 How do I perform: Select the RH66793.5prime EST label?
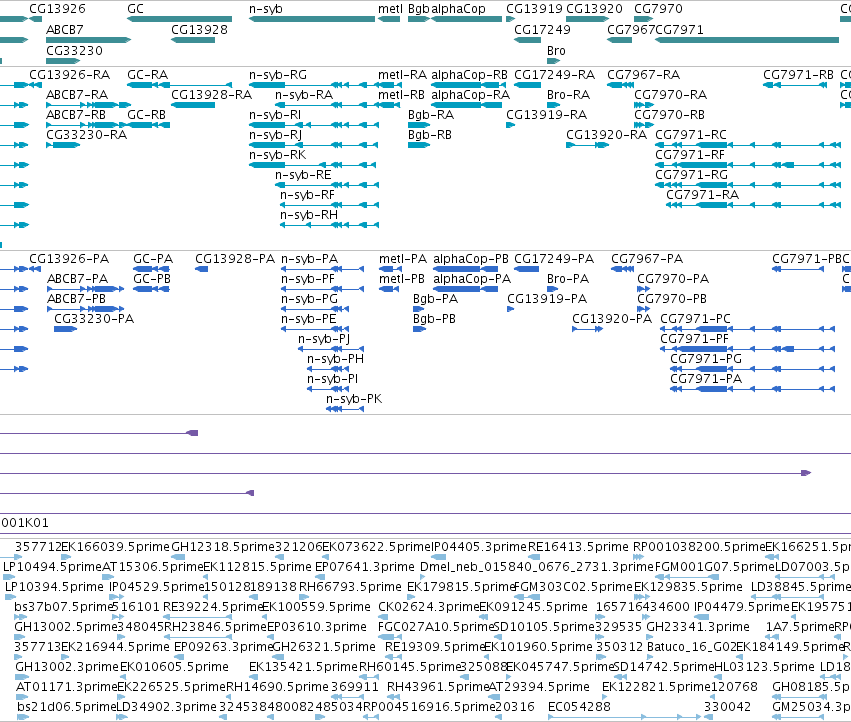(x=350, y=587)
